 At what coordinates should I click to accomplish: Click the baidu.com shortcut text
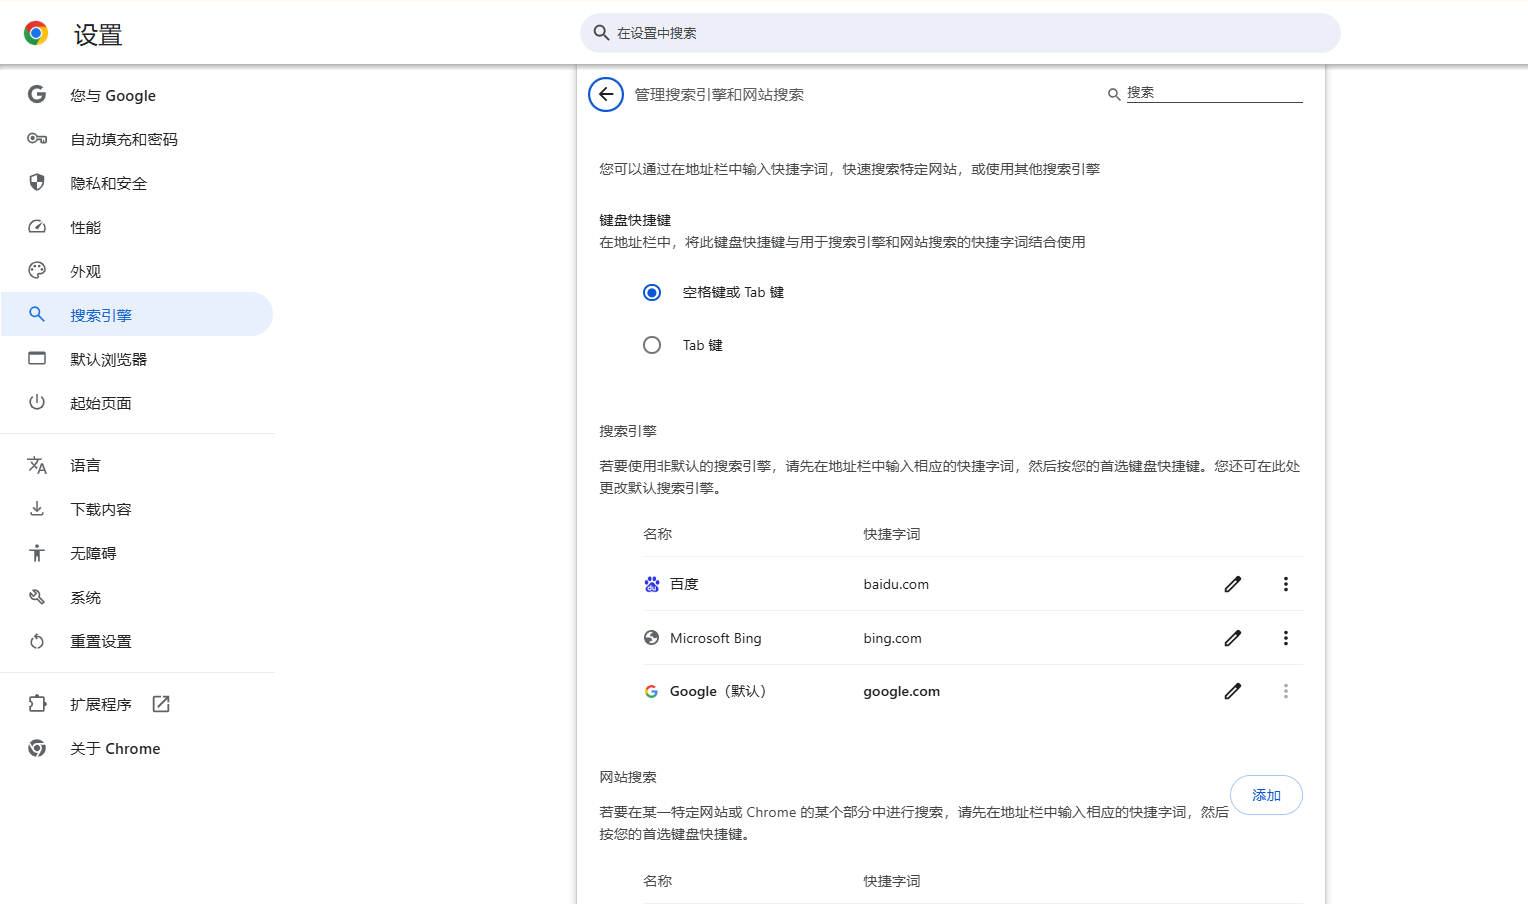click(x=896, y=584)
